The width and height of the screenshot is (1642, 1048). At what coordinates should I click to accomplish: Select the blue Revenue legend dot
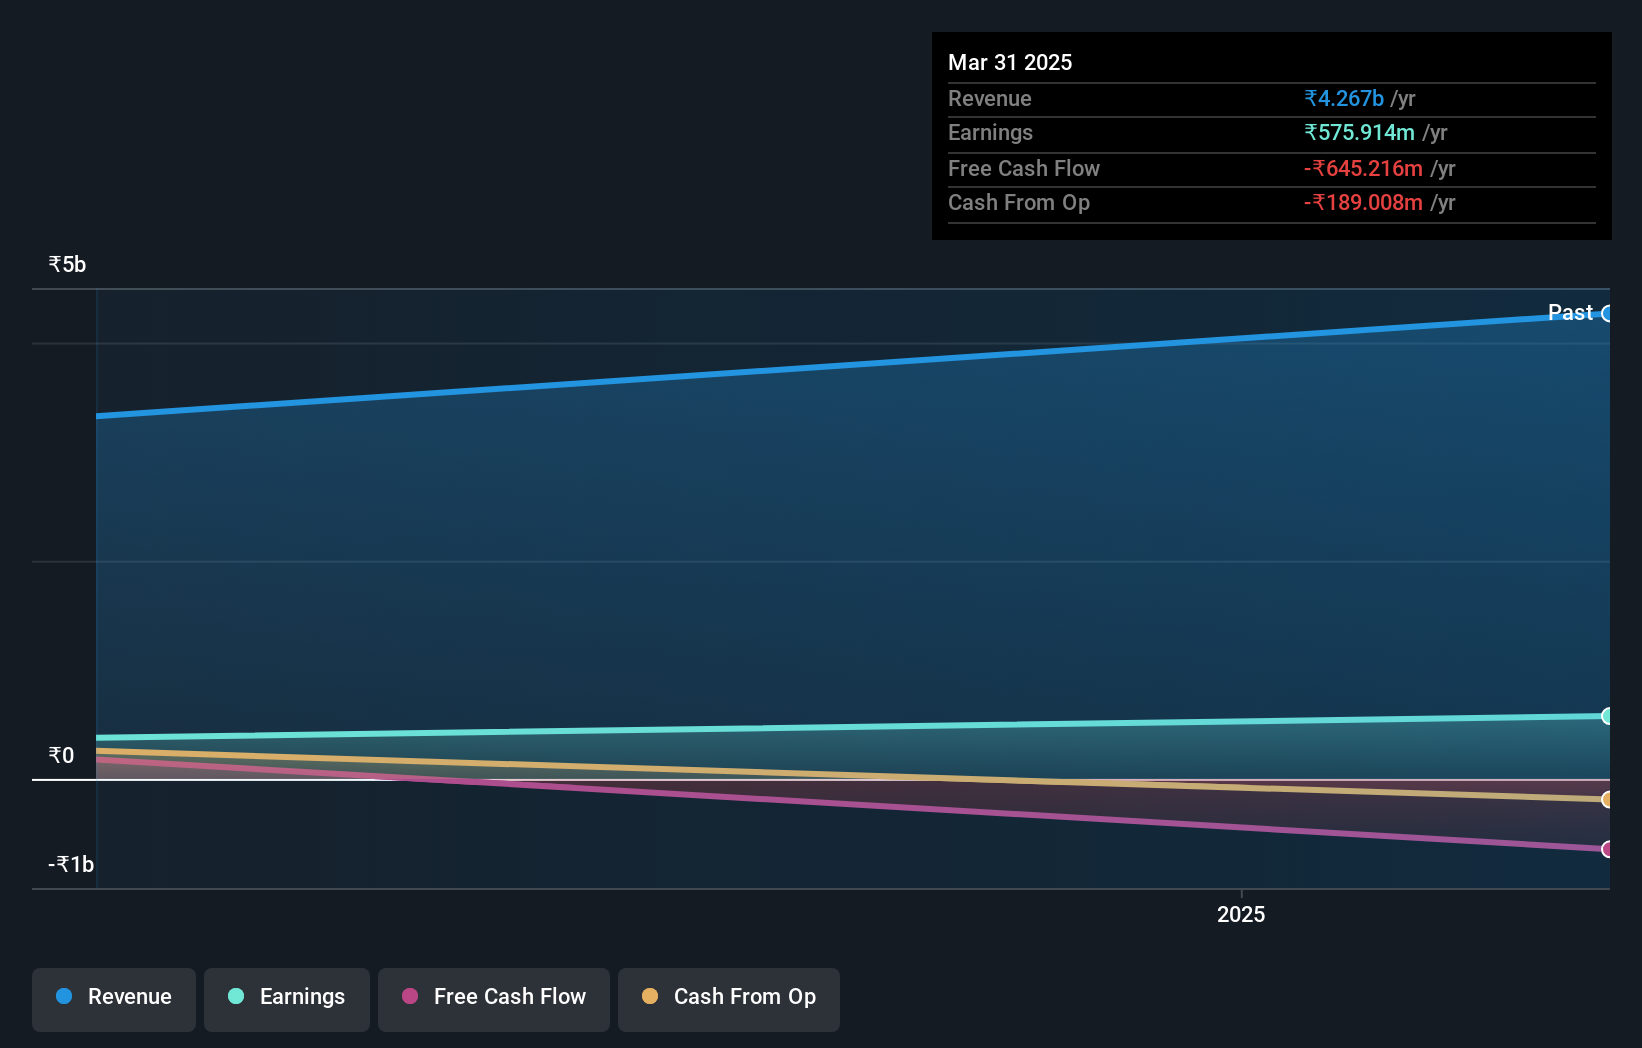63,996
